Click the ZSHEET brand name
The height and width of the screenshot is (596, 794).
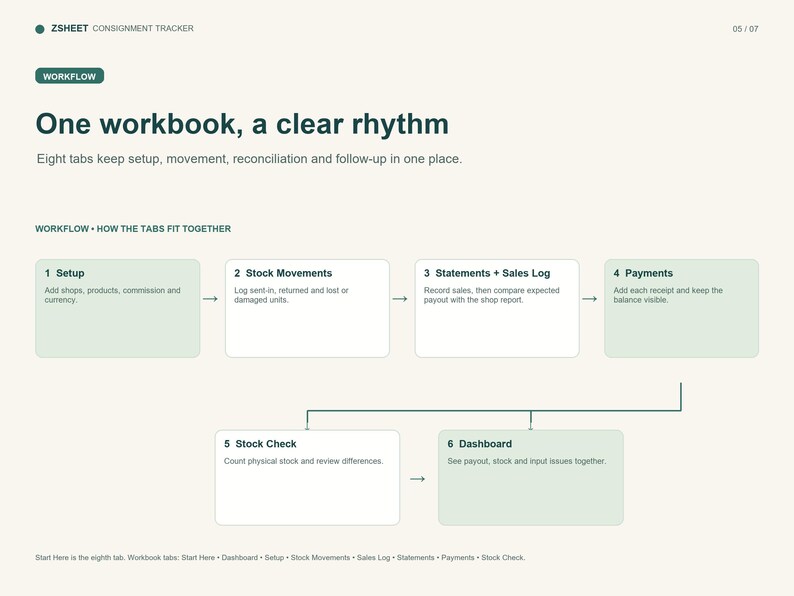point(70,28)
